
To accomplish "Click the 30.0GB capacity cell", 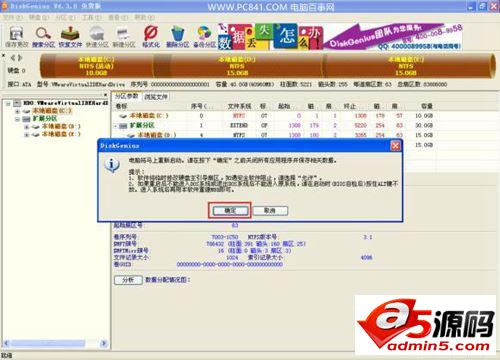I will (424, 126).
